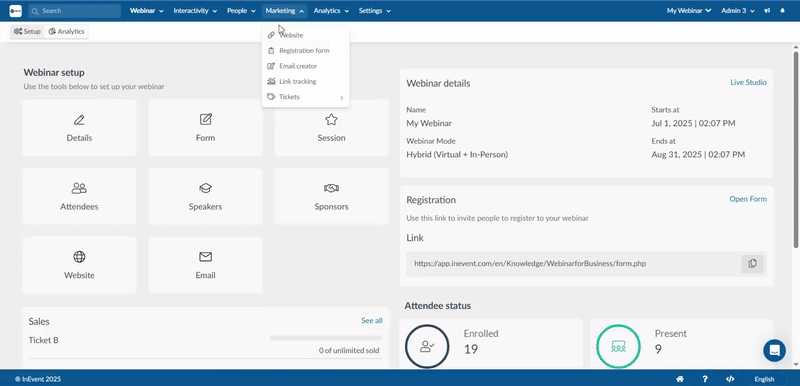Image resolution: width=800 pixels, height=386 pixels.
Task: Click the My Webinar name value
Action: [429, 123]
